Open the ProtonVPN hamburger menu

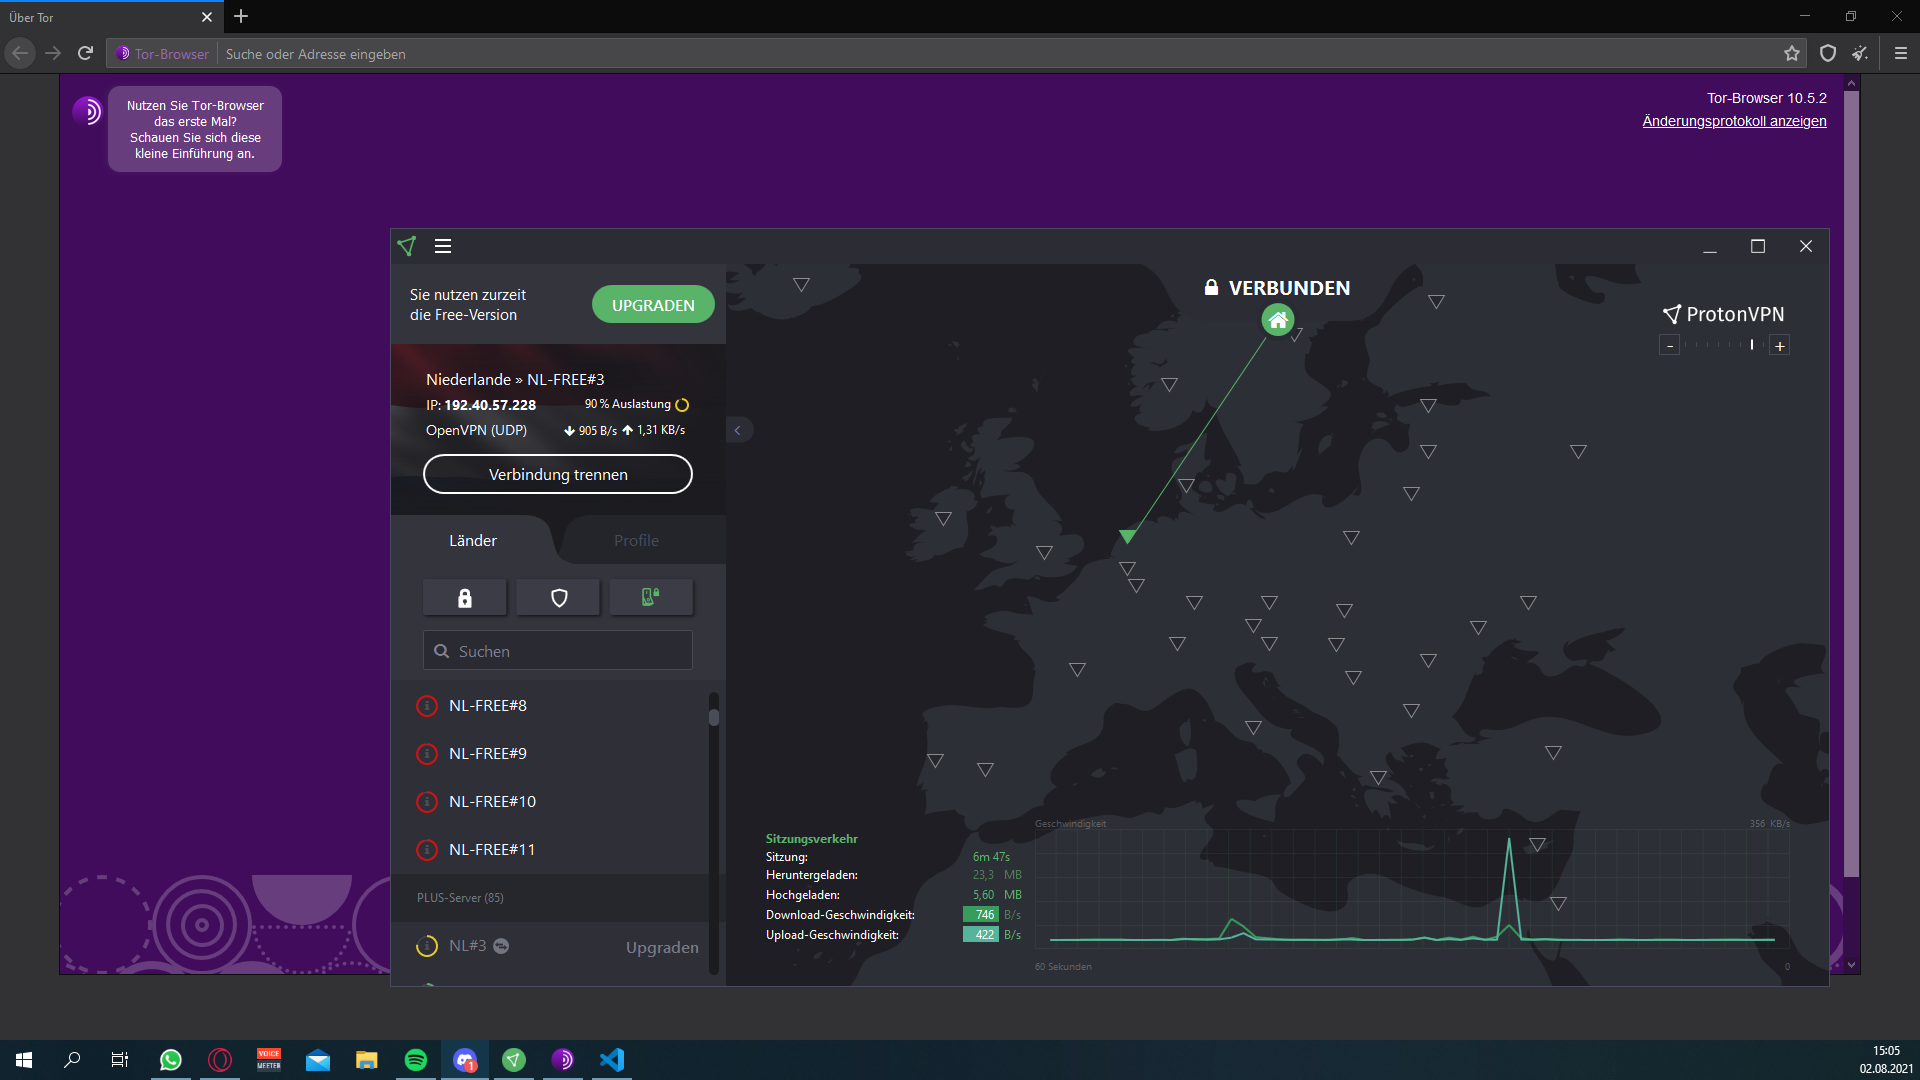pyautogui.click(x=443, y=246)
